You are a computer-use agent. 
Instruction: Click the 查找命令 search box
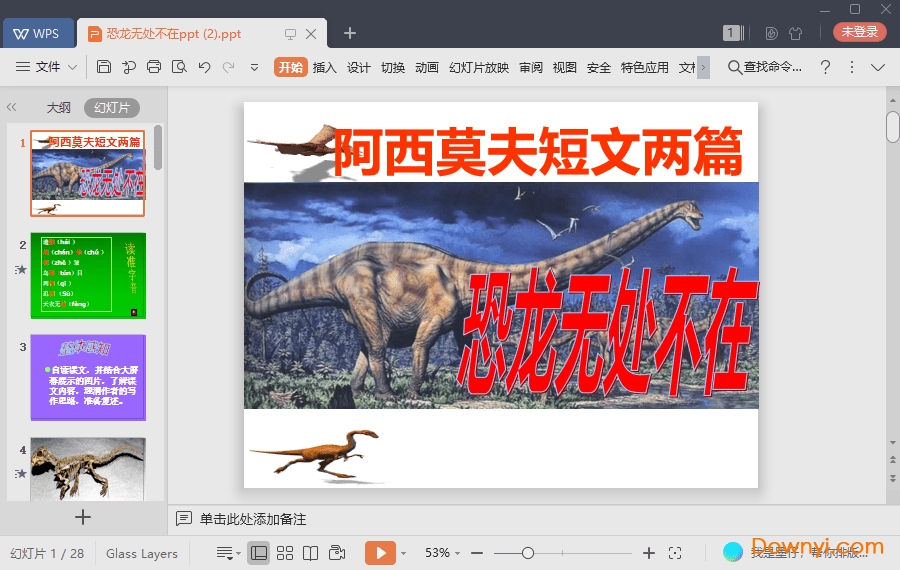765,67
